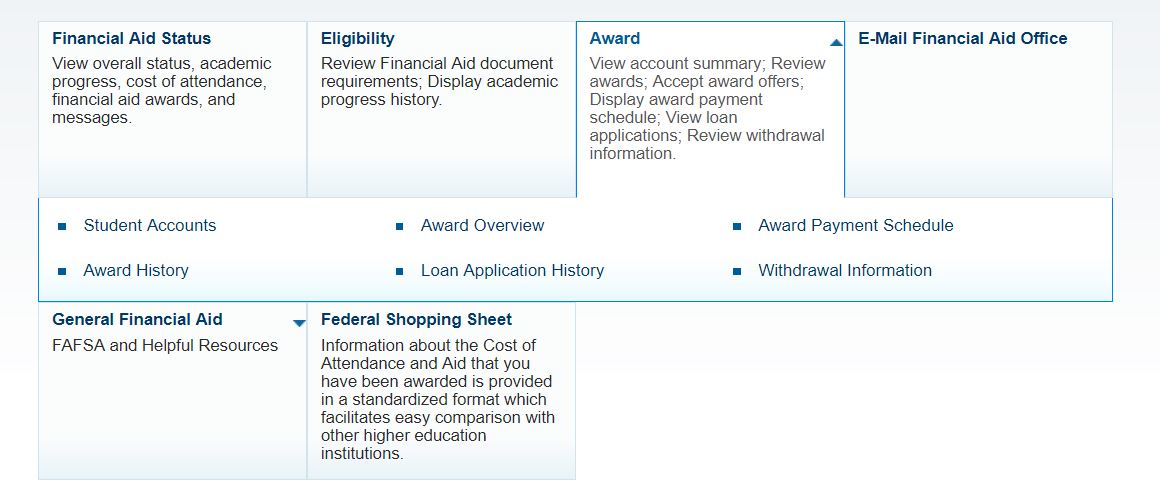Click bullet icon beside Award Payment Schedule
This screenshot has height=482, width=1160.
737,227
